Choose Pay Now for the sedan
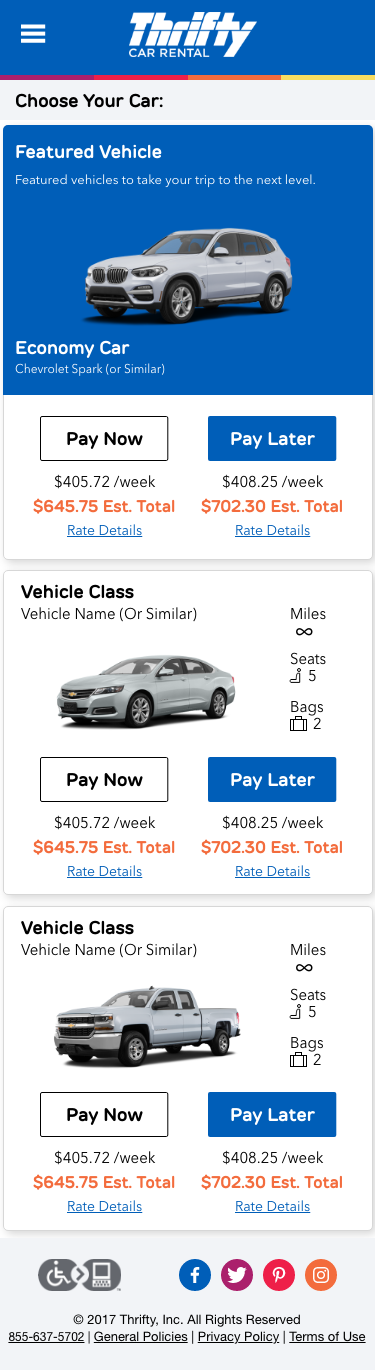Viewport: 375px width, 1370px height. (x=104, y=780)
